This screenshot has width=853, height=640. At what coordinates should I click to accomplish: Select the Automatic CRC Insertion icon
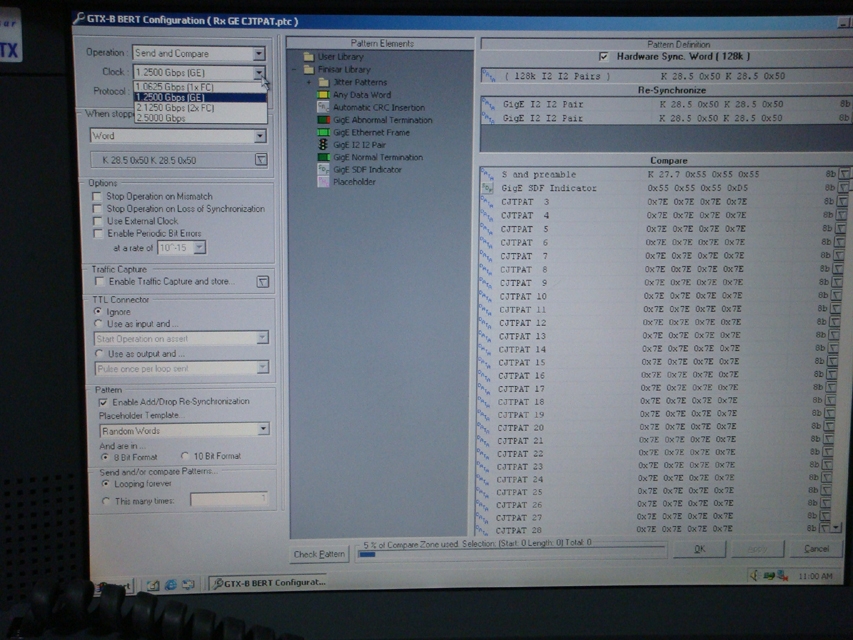pyautogui.click(x=323, y=107)
